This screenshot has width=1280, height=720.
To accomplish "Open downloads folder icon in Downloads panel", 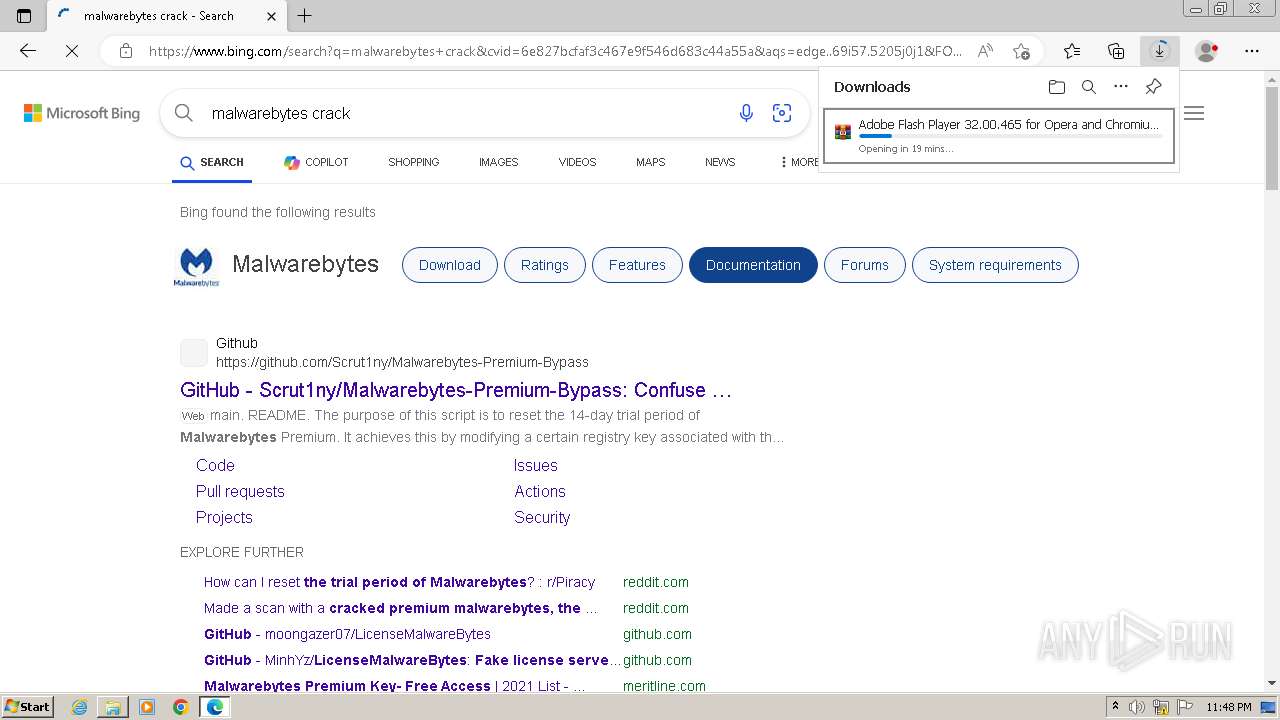I will coord(1057,87).
